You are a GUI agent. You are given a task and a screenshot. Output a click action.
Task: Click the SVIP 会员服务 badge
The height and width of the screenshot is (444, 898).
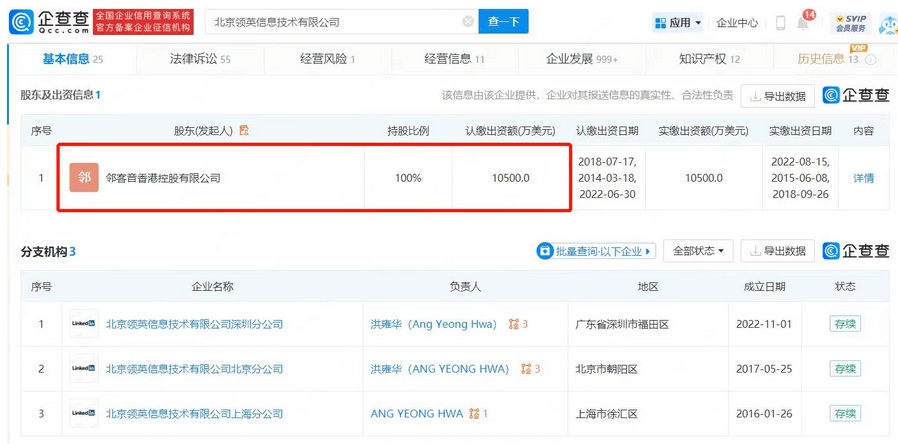pyautogui.click(x=850, y=23)
